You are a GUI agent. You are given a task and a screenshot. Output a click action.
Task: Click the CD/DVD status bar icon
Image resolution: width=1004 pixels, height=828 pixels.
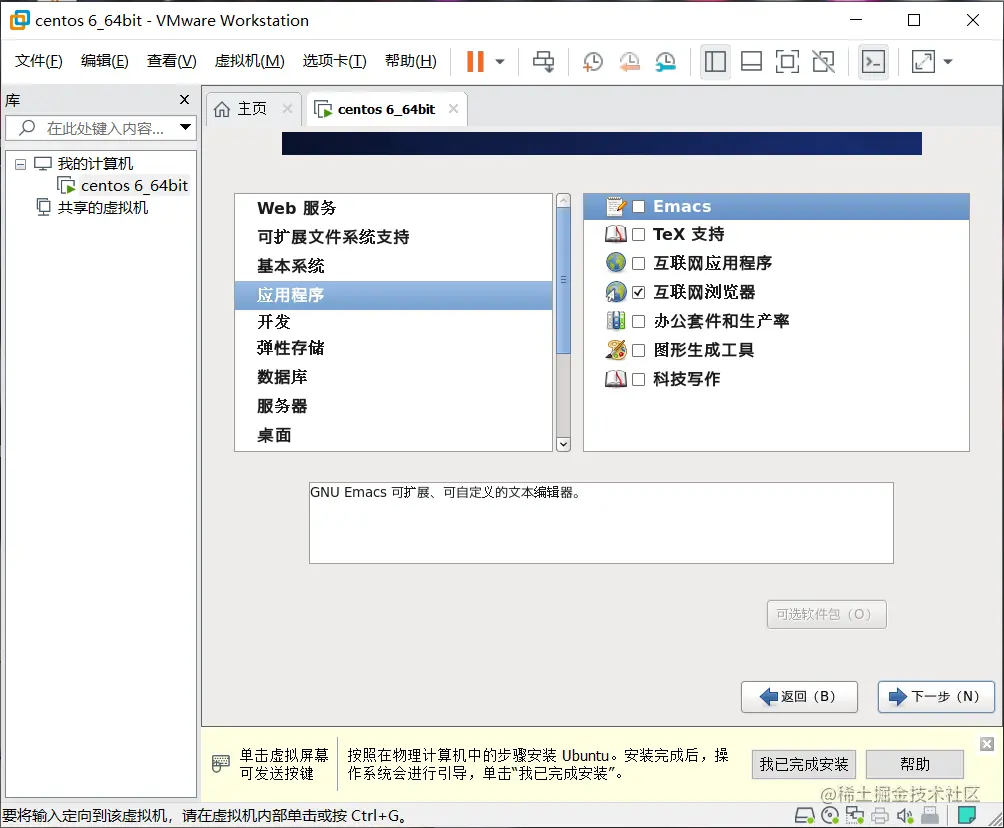coord(830,815)
